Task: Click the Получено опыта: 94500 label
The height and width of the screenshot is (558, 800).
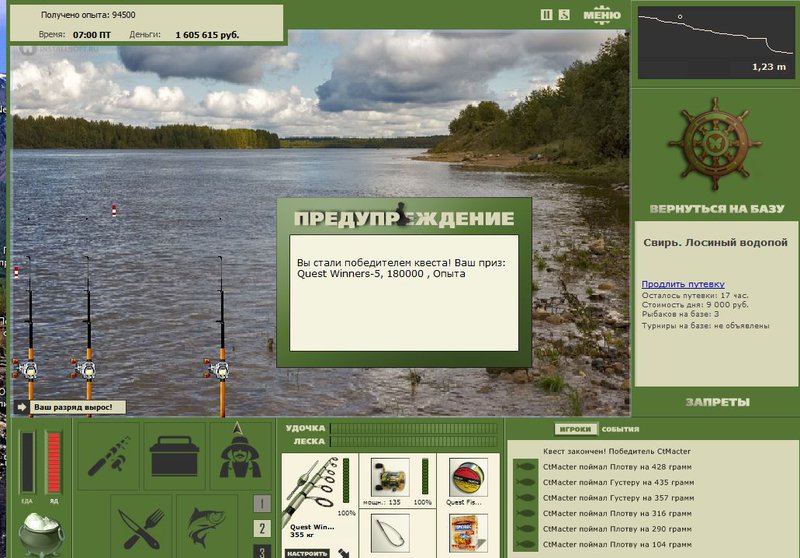Action: click(88, 15)
